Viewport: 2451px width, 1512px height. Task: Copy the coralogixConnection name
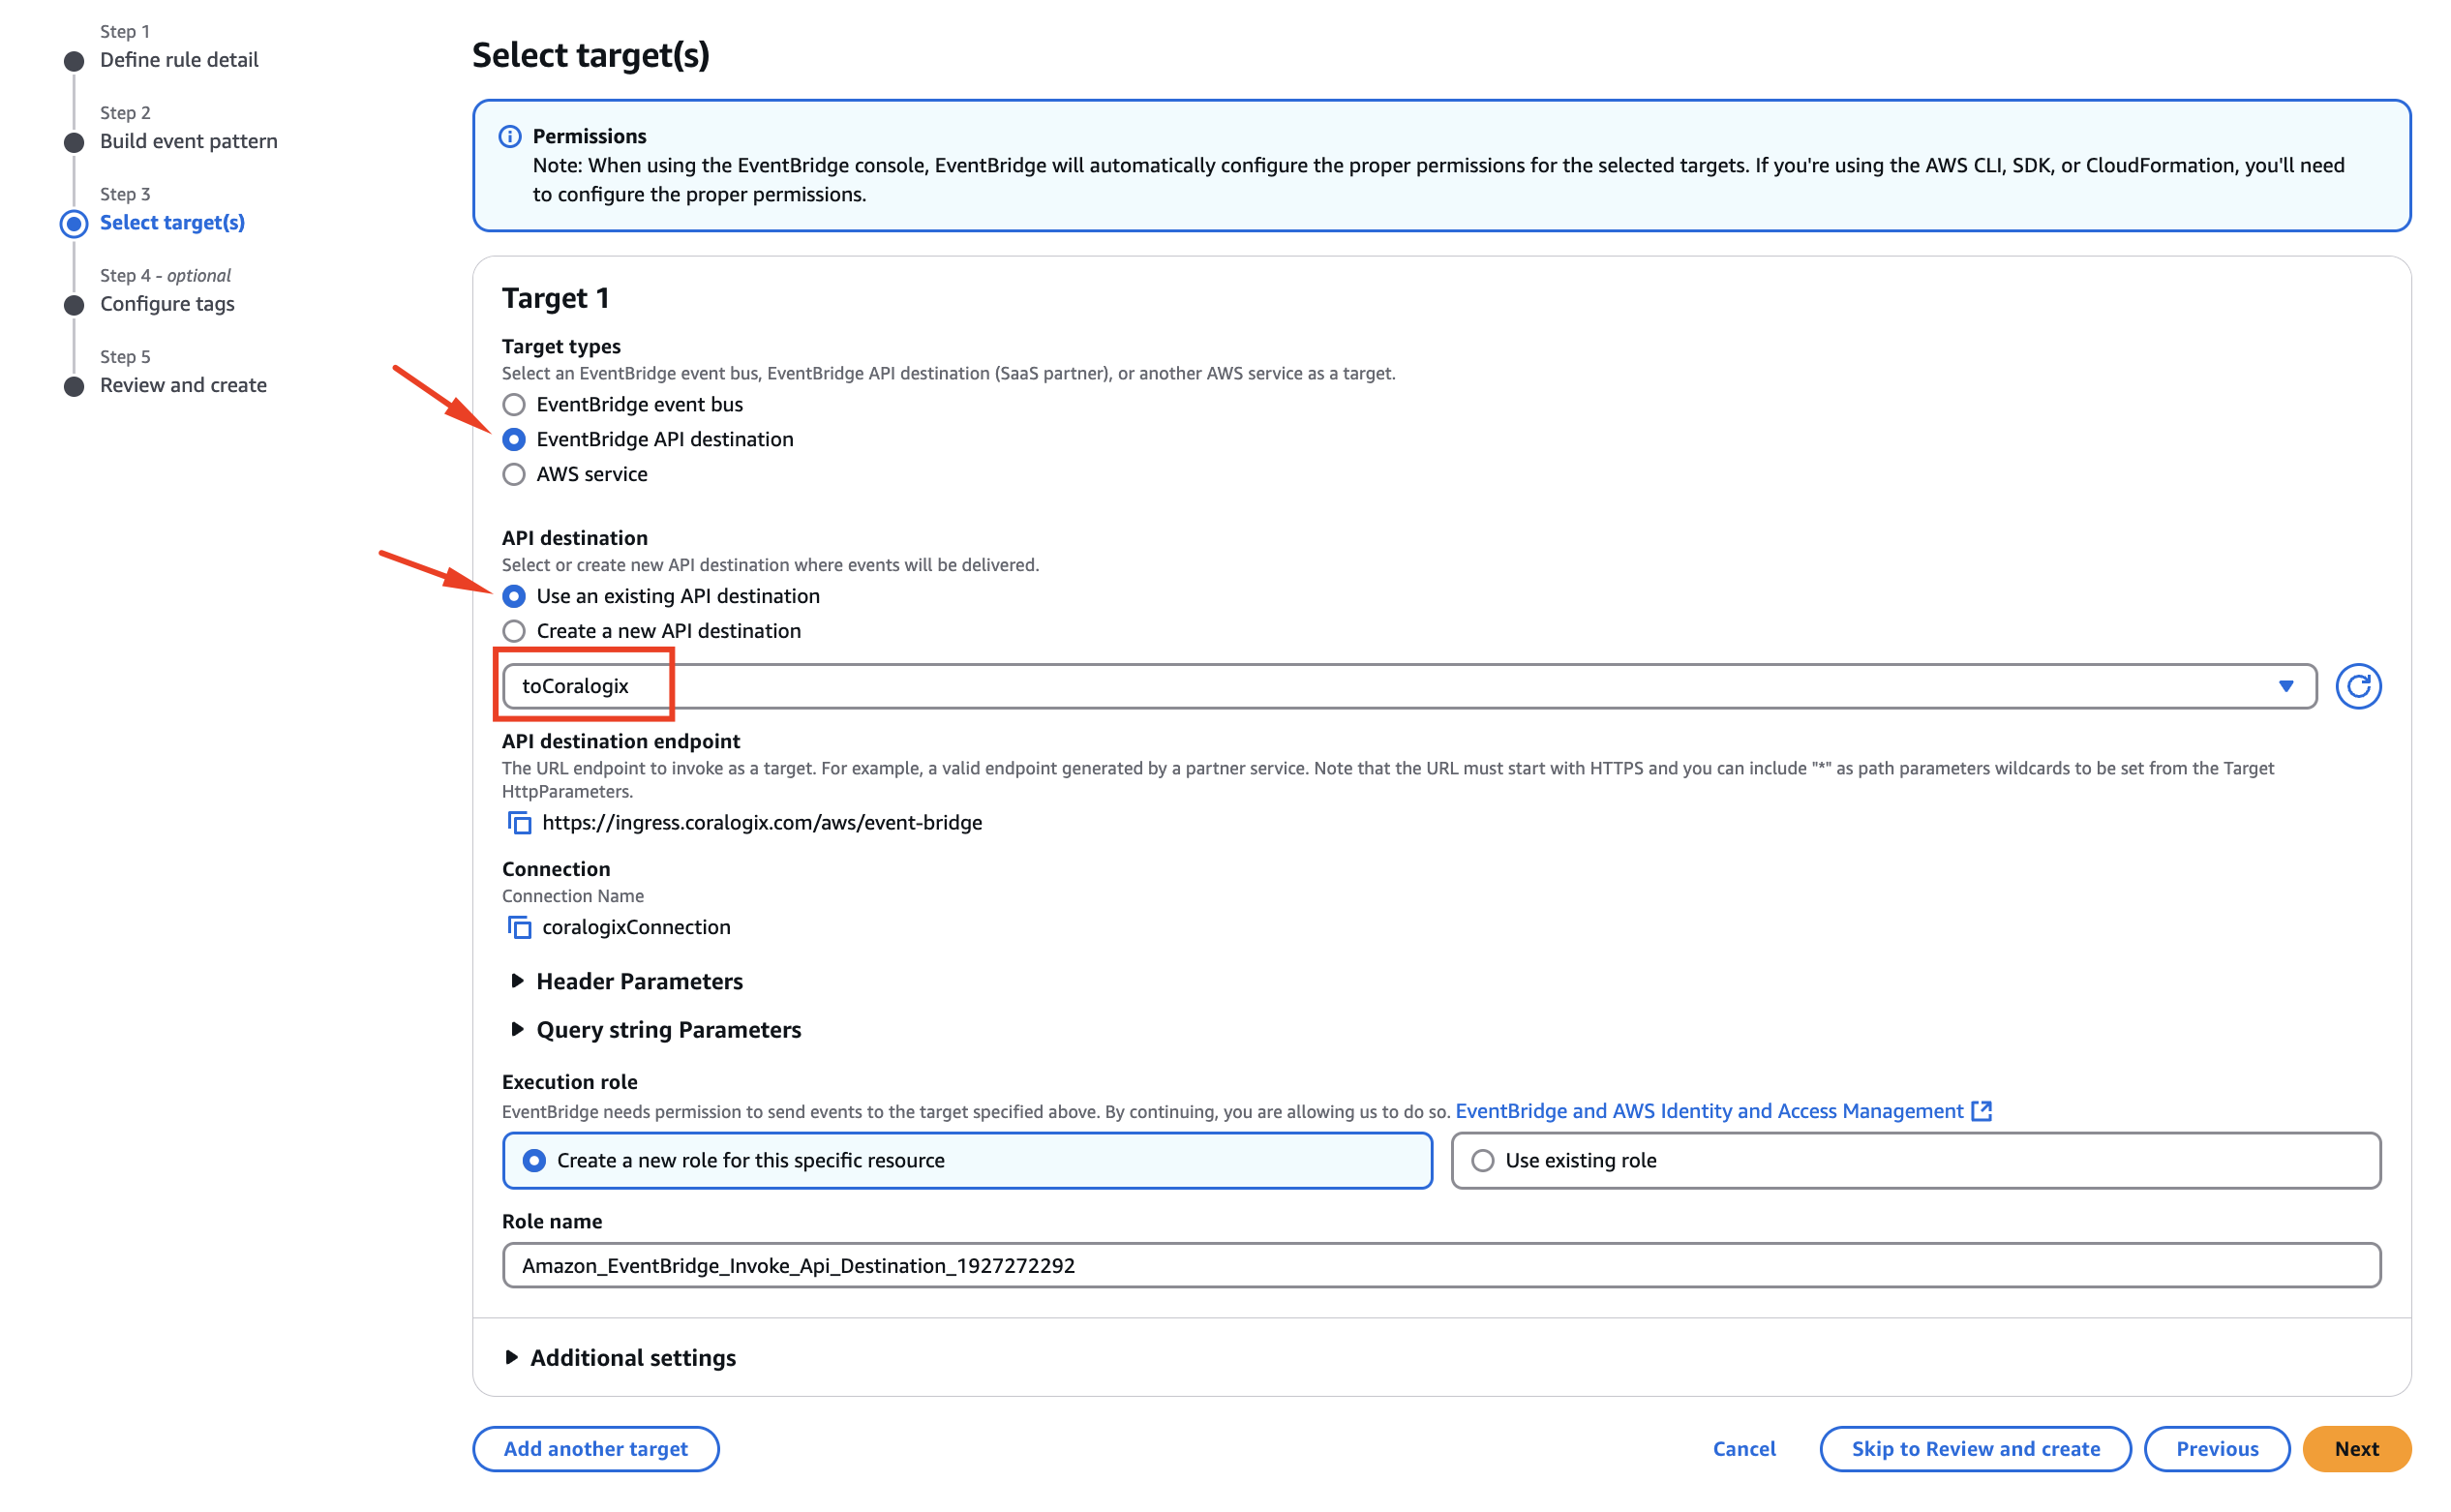[x=519, y=927]
